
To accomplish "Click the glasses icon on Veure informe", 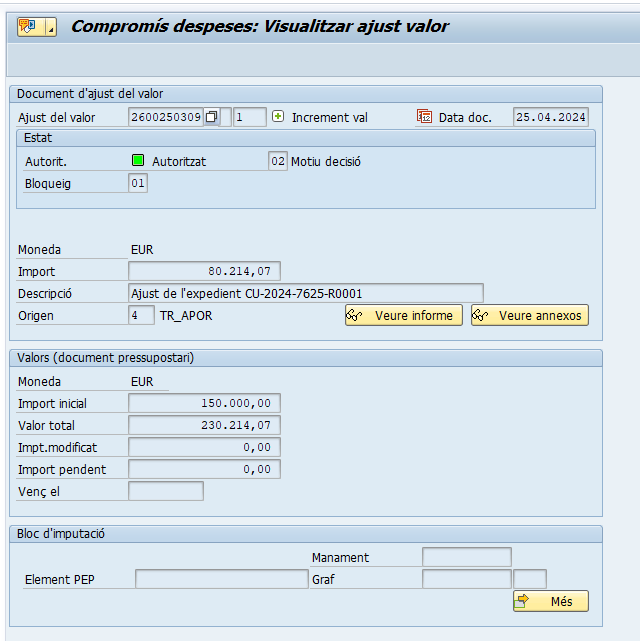I will tap(354, 316).
